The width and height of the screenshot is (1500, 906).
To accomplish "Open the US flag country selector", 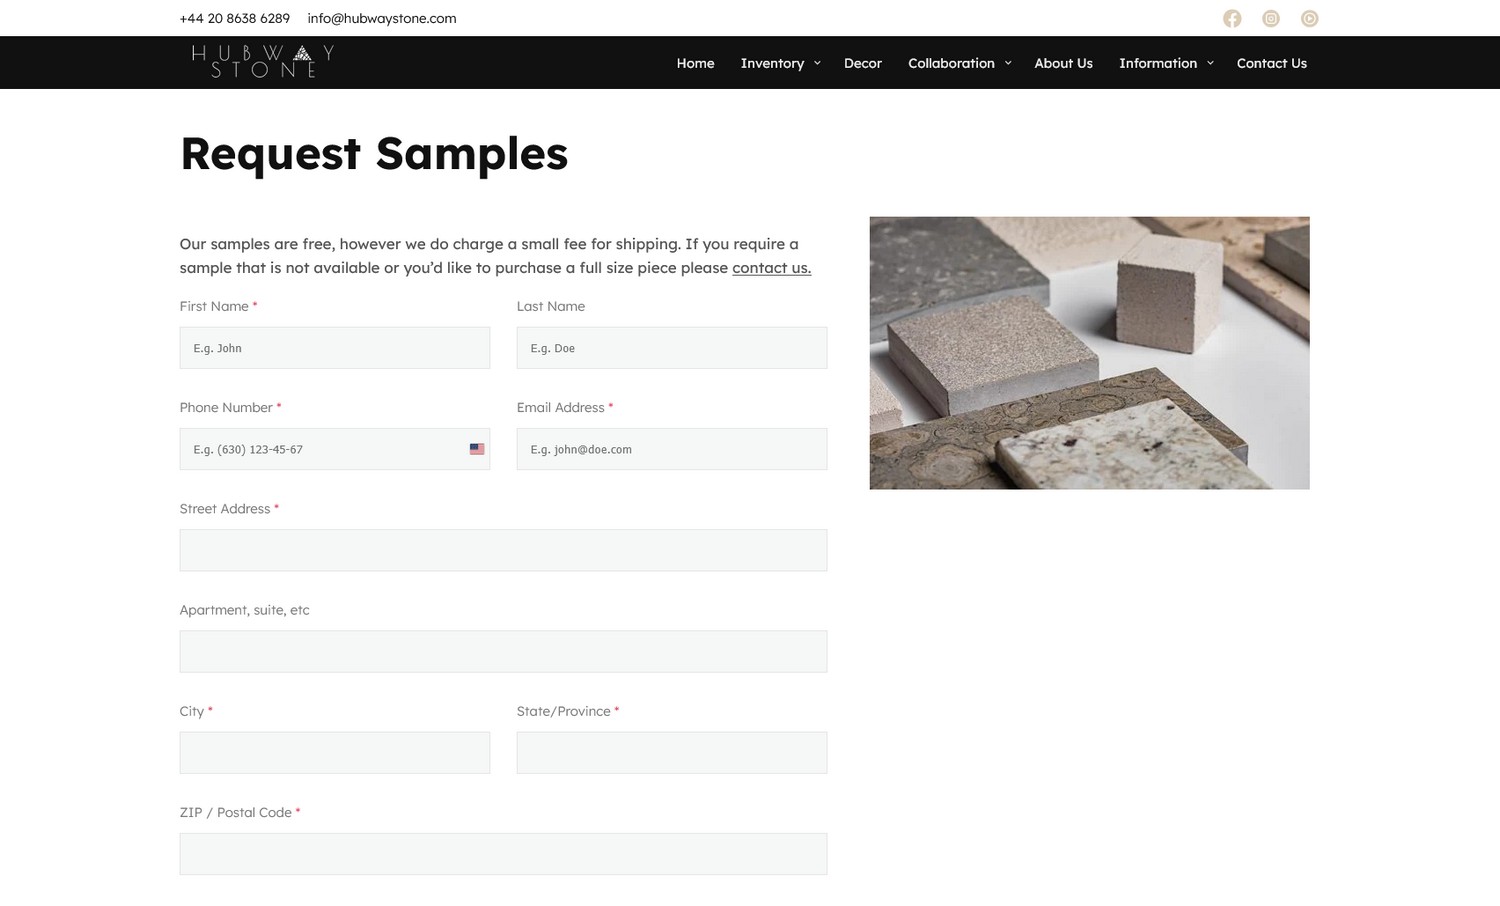I will tap(477, 449).
